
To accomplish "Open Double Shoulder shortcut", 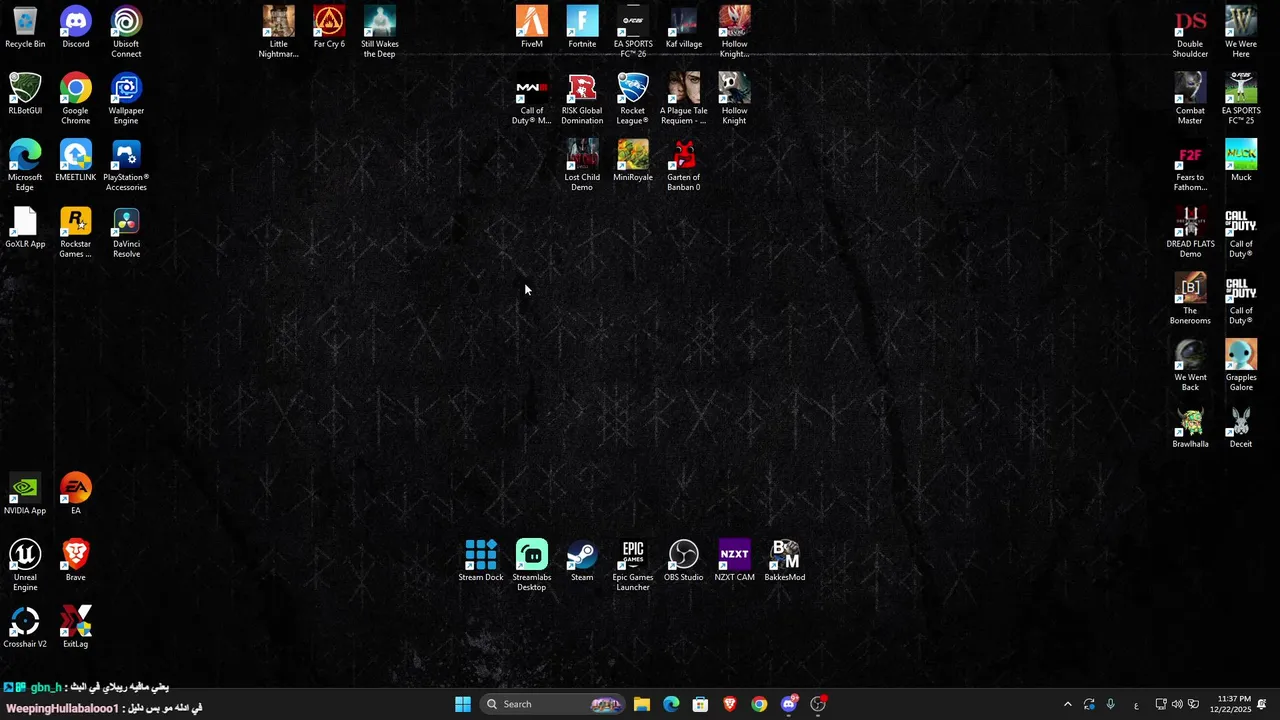I will point(1190,32).
